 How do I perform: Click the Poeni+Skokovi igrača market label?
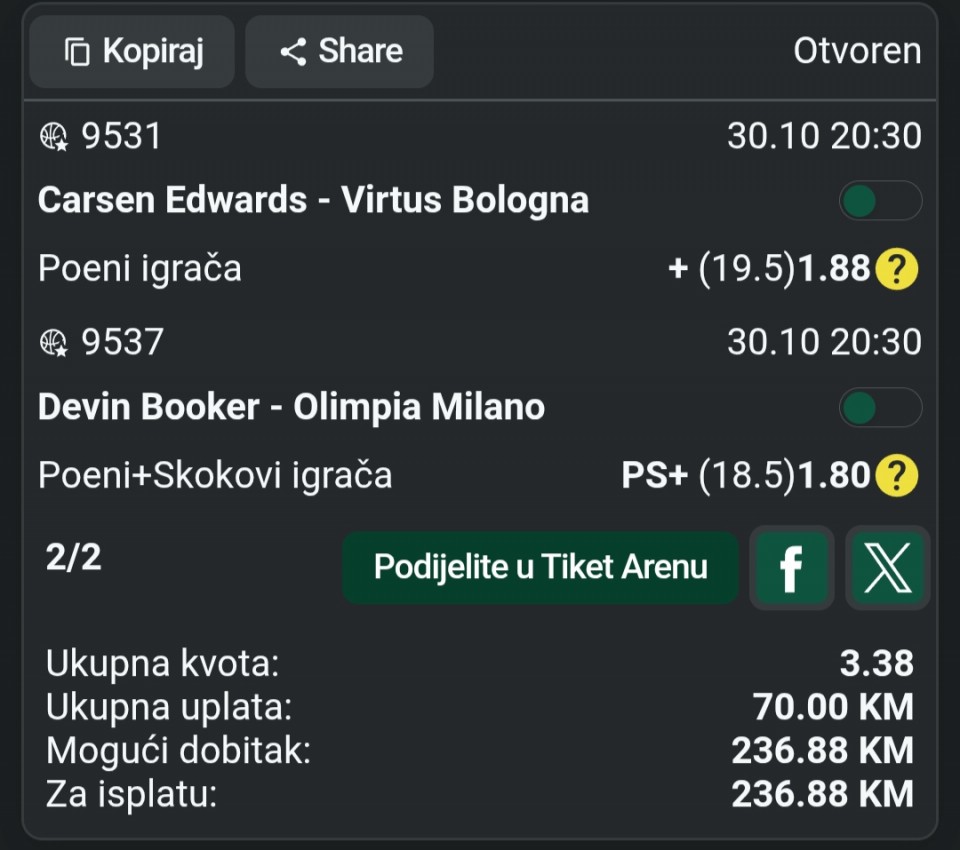(x=215, y=476)
